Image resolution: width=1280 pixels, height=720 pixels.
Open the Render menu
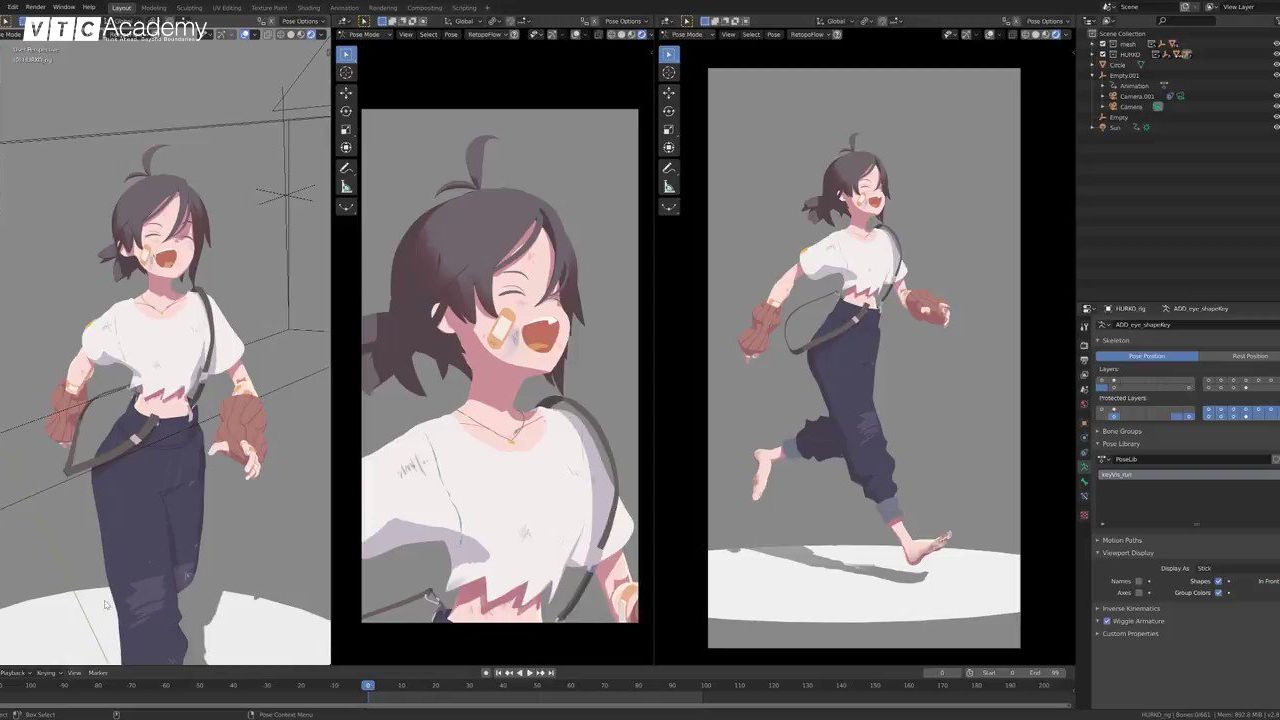pyautogui.click(x=35, y=7)
